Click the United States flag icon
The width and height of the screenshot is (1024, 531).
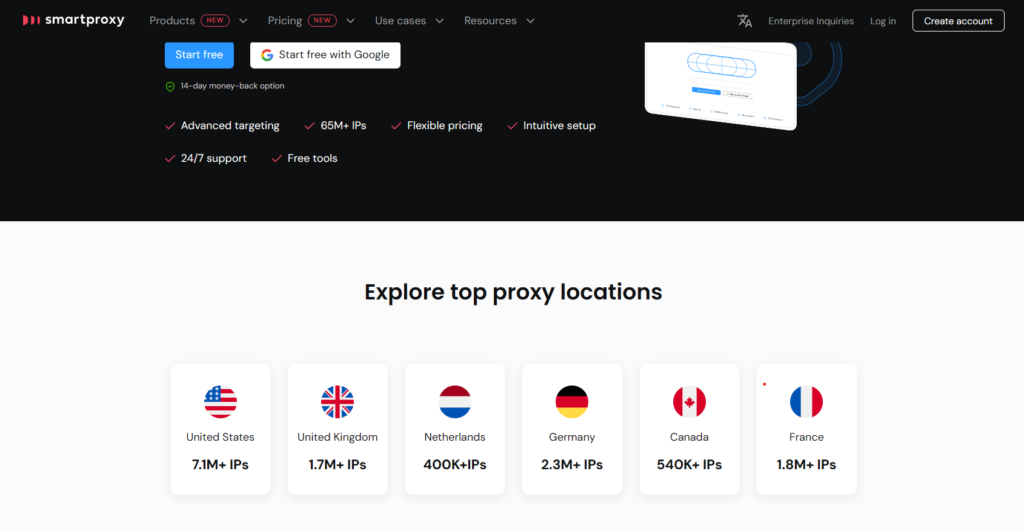pyautogui.click(x=220, y=402)
